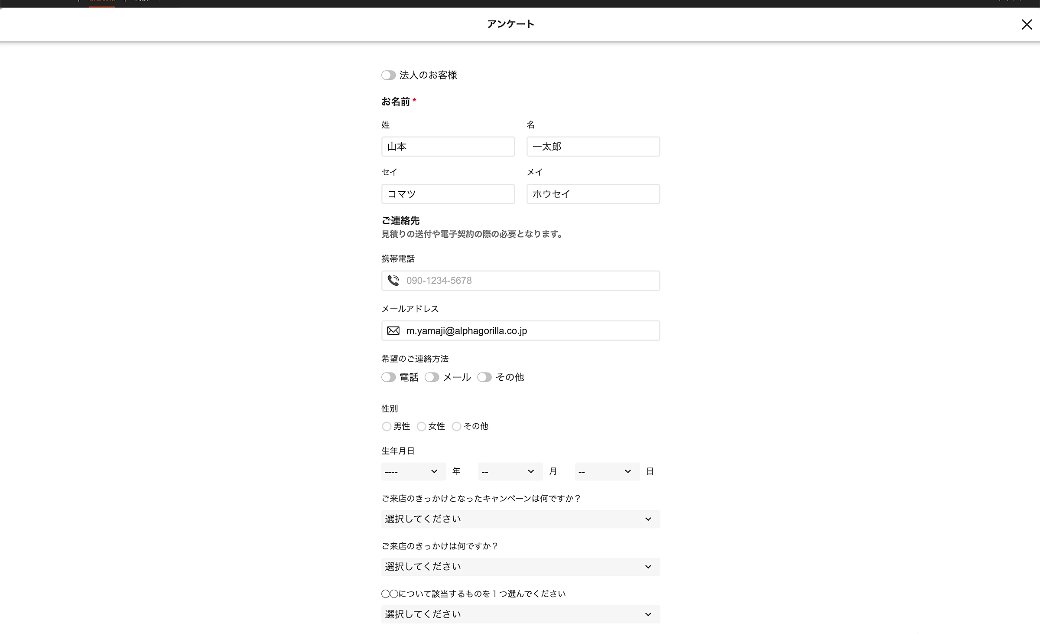Enable the メール contact method toggle
Image resolution: width=1040 pixels, height=634 pixels.
pyautogui.click(x=432, y=377)
